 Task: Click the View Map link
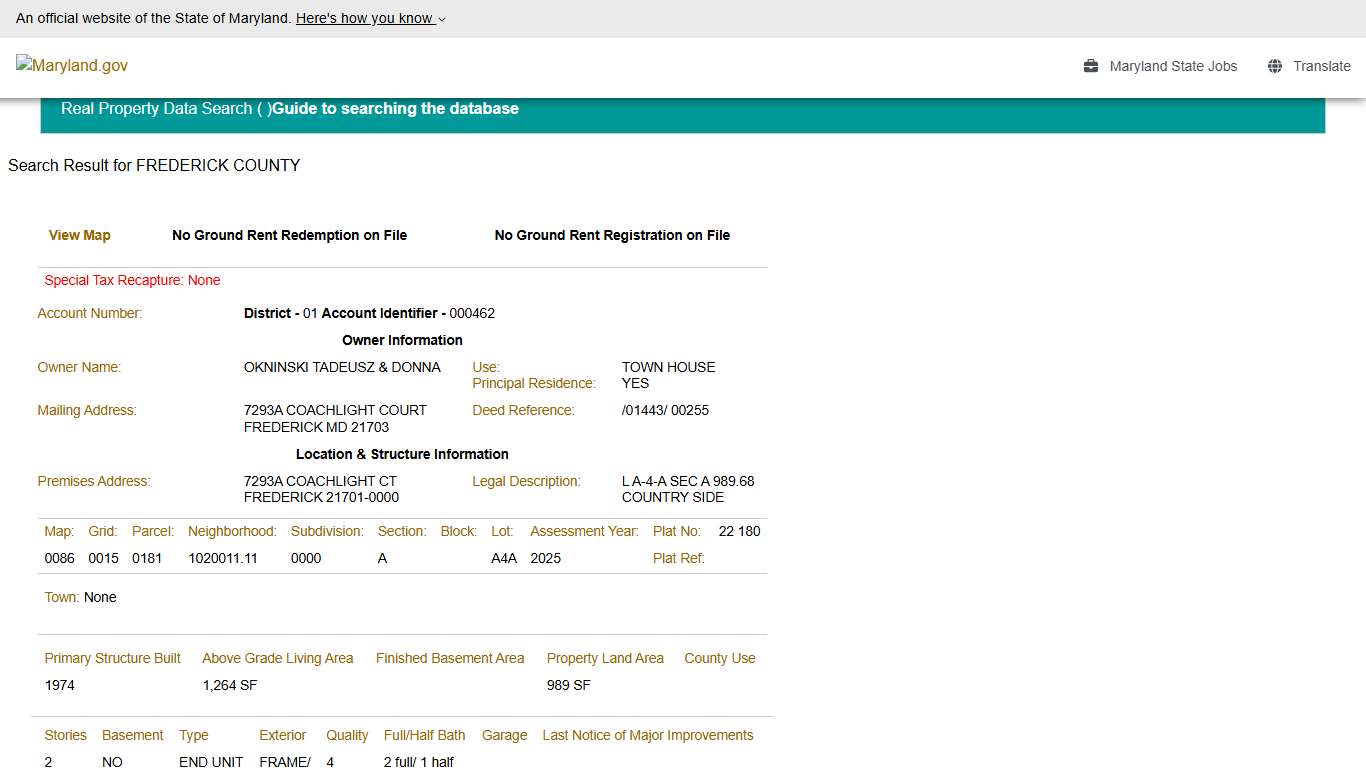tap(80, 235)
